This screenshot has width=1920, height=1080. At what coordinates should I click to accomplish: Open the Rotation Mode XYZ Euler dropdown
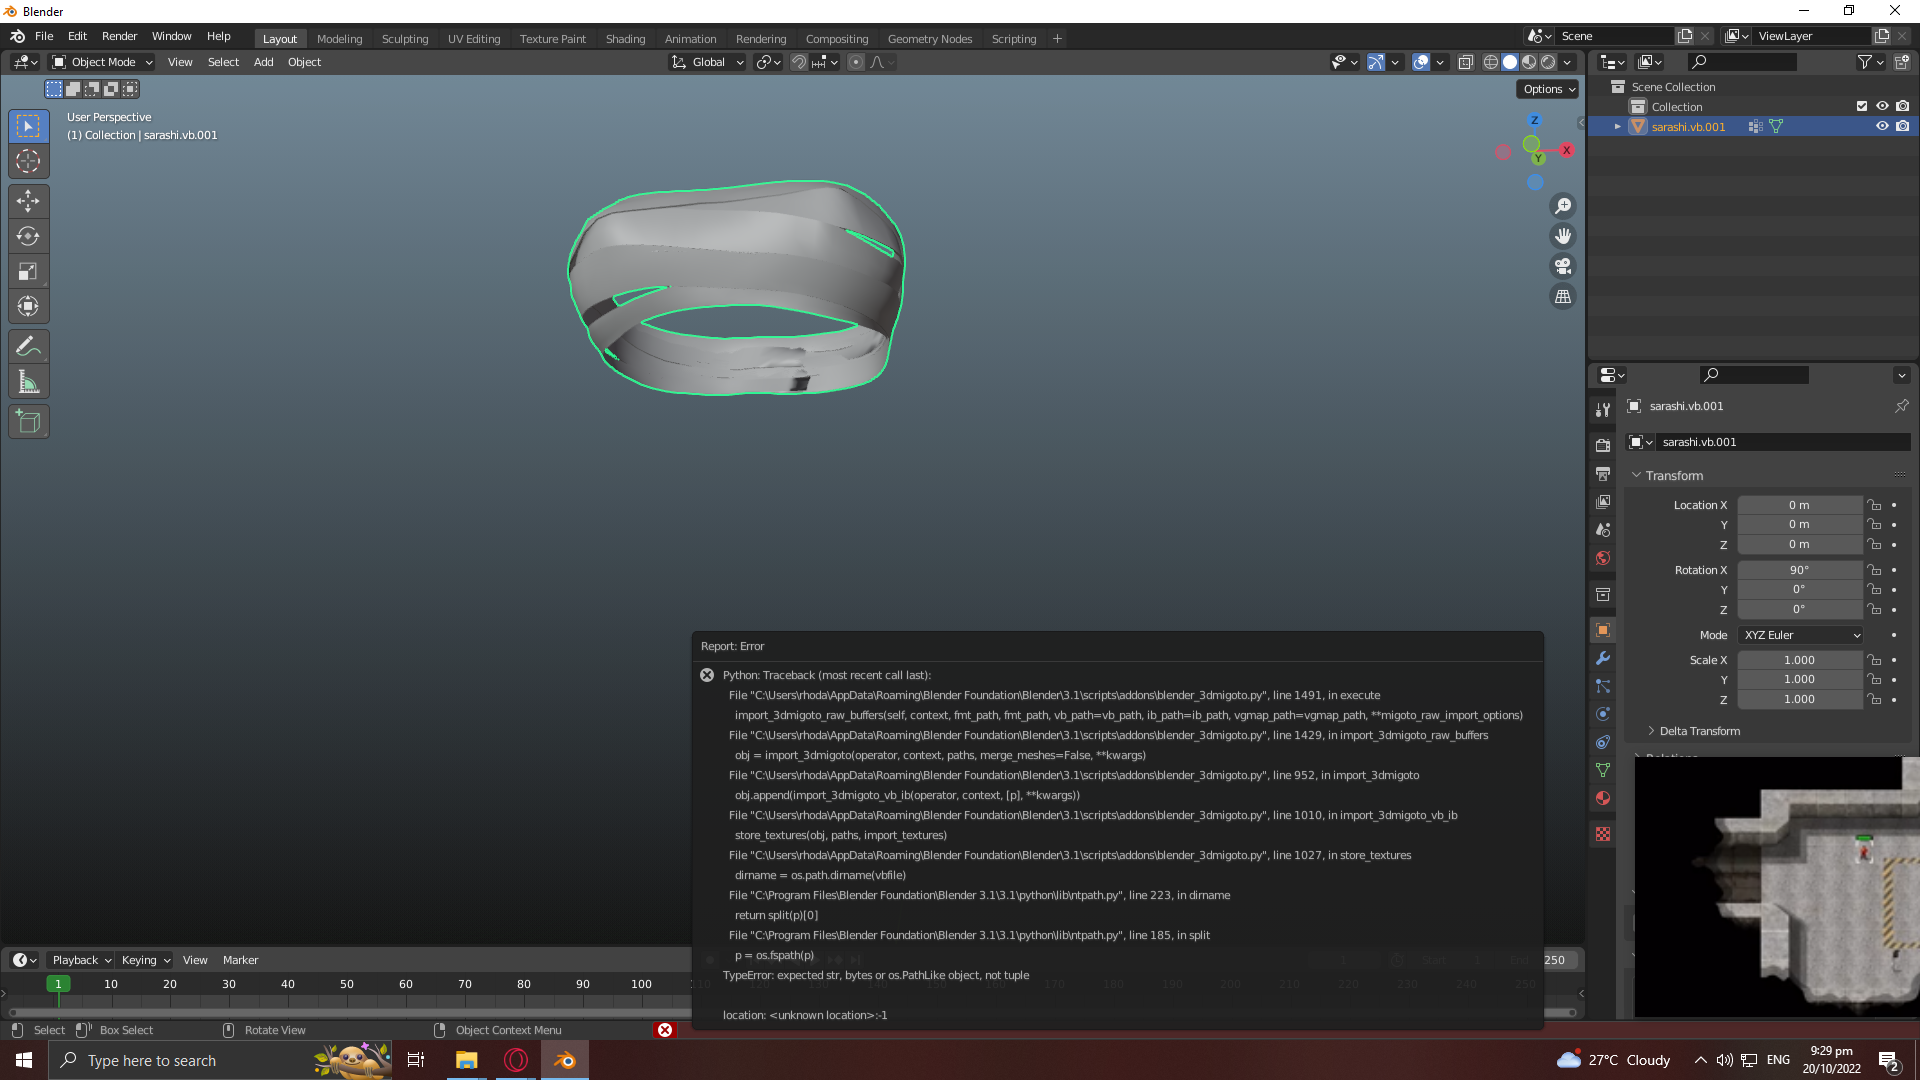pyautogui.click(x=1801, y=635)
